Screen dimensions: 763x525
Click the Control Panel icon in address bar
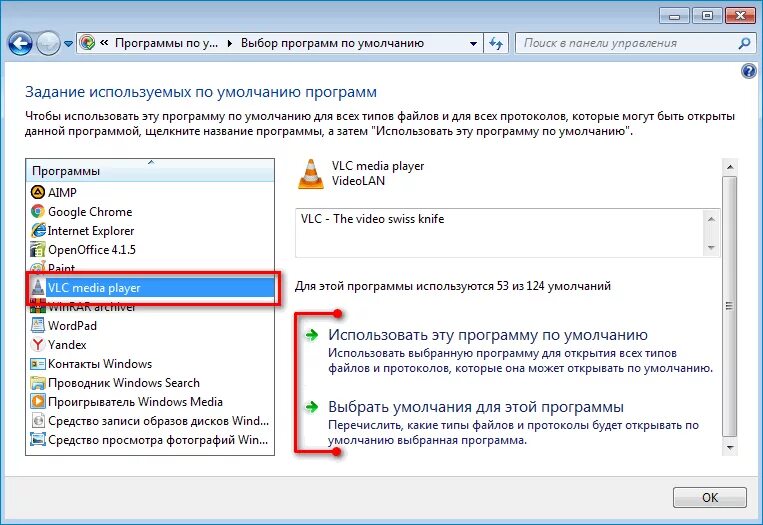pyautogui.click(x=88, y=43)
